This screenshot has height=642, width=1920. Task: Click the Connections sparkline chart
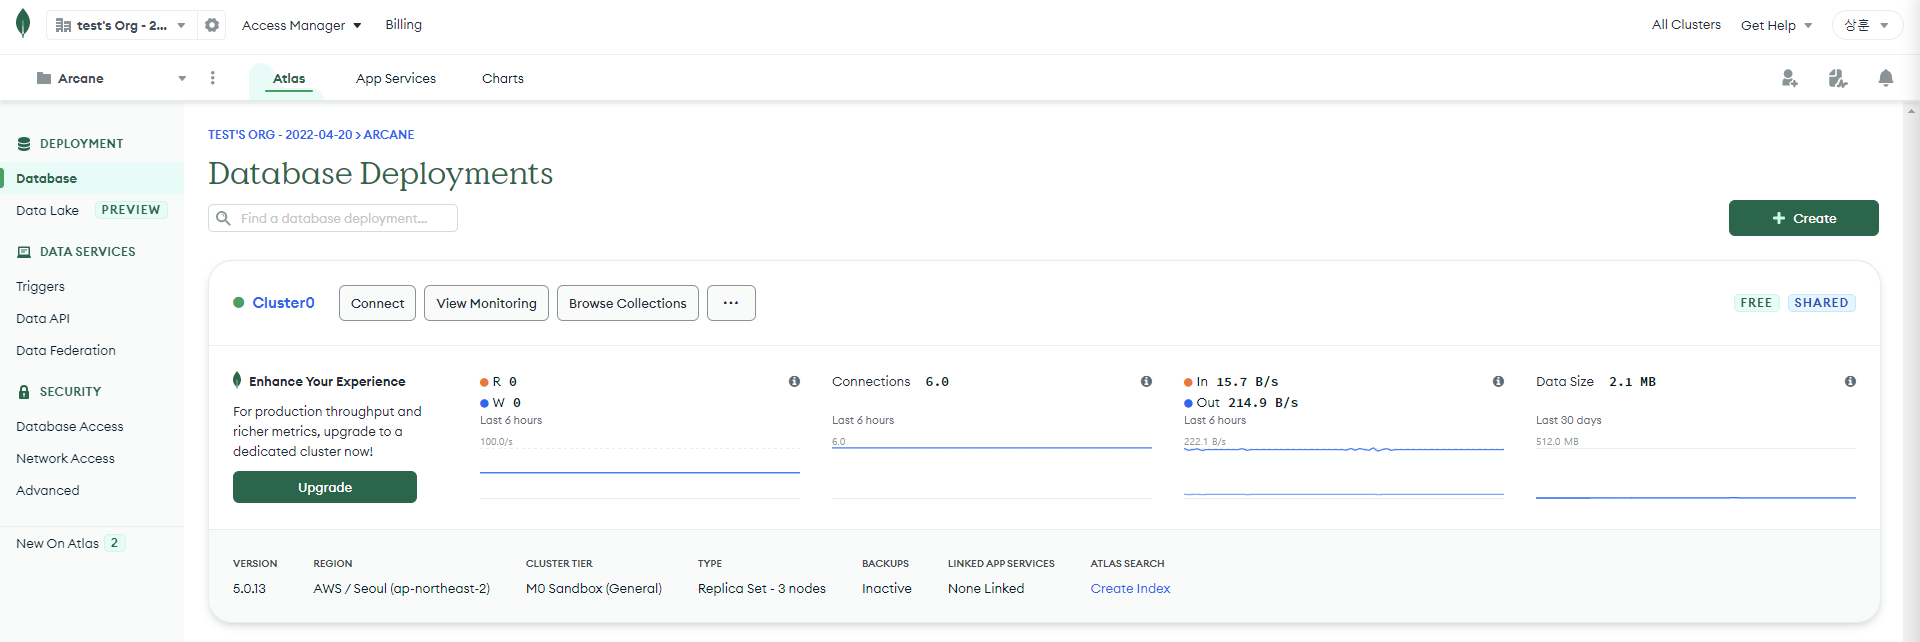pyautogui.click(x=992, y=472)
